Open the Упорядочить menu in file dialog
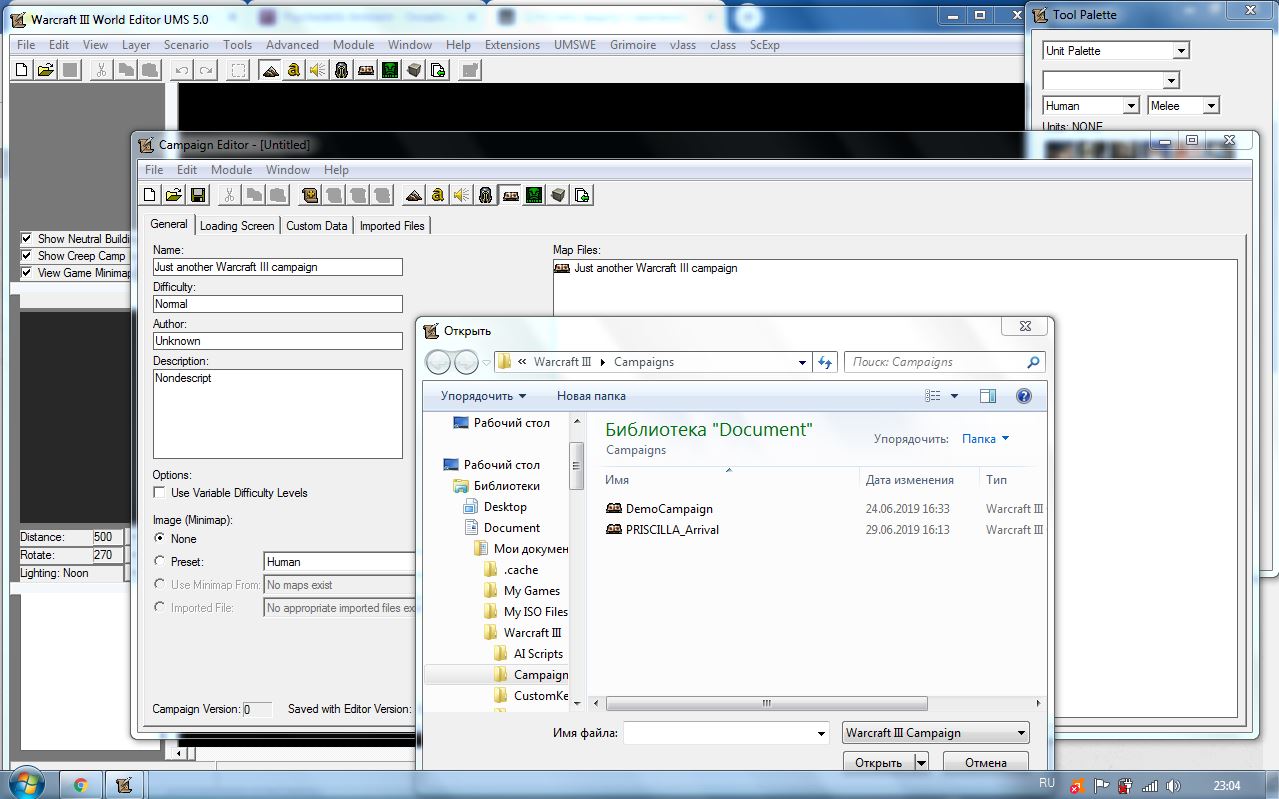1279x799 pixels. click(x=483, y=396)
